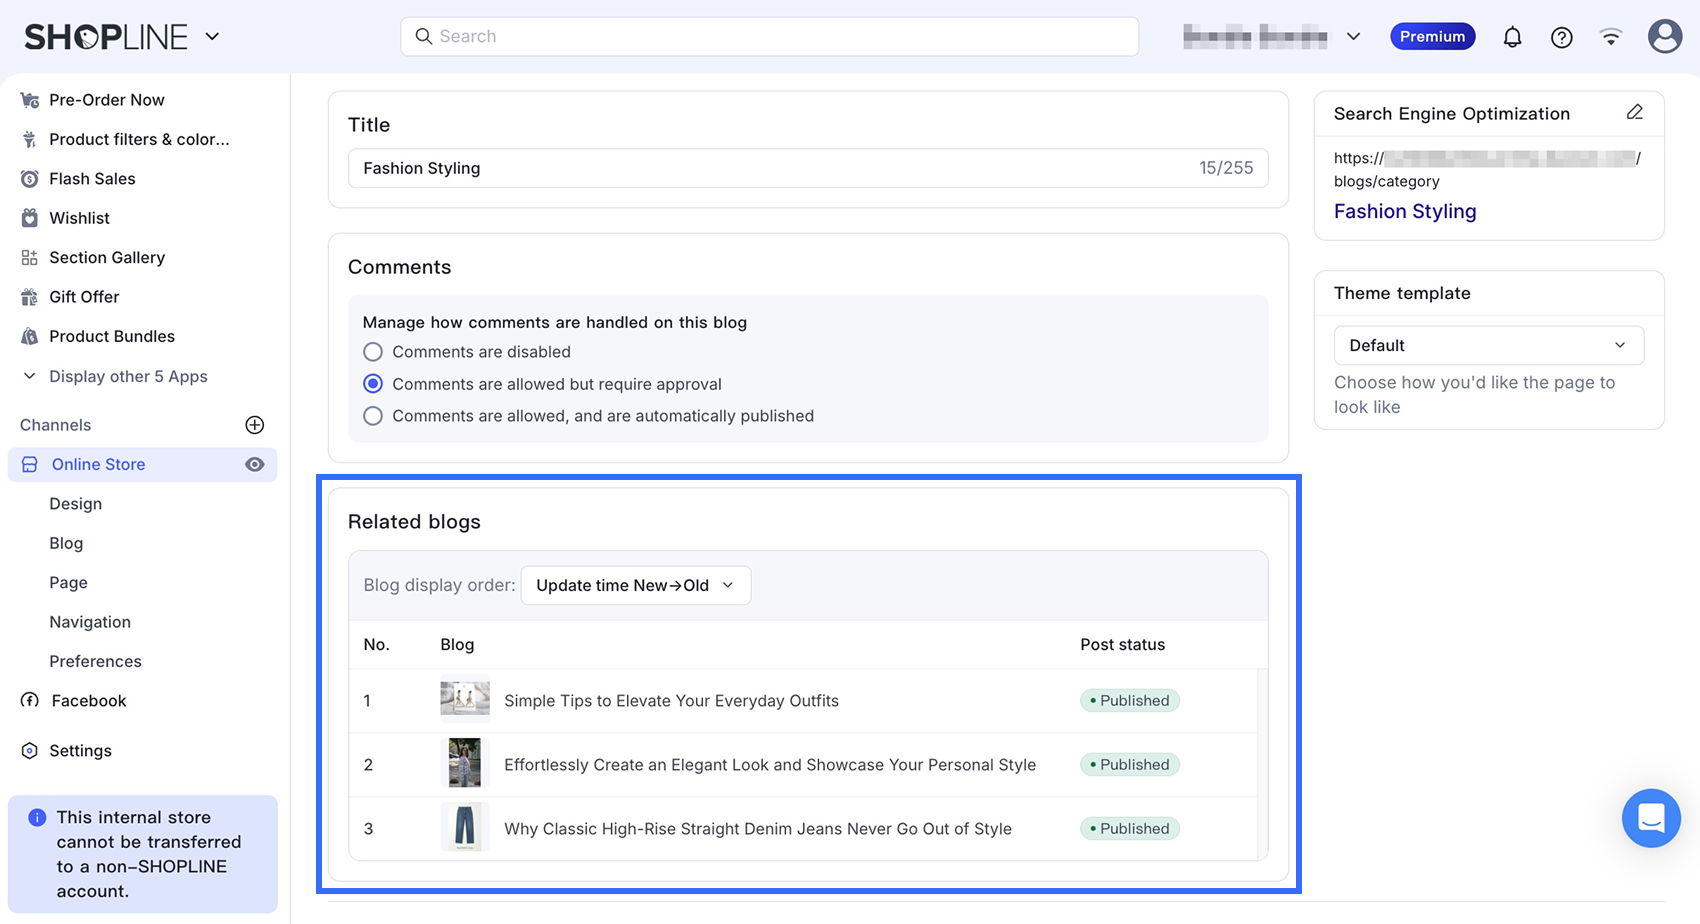This screenshot has width=1700, height=924.
Task: Open Preferences in the sidebar
Action: click(95, 661)
